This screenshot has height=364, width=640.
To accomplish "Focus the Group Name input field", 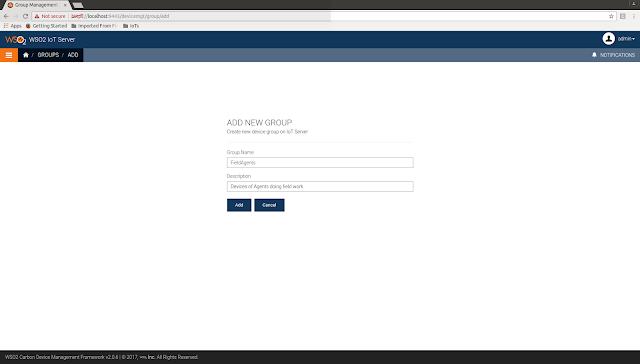I will 320,162.
